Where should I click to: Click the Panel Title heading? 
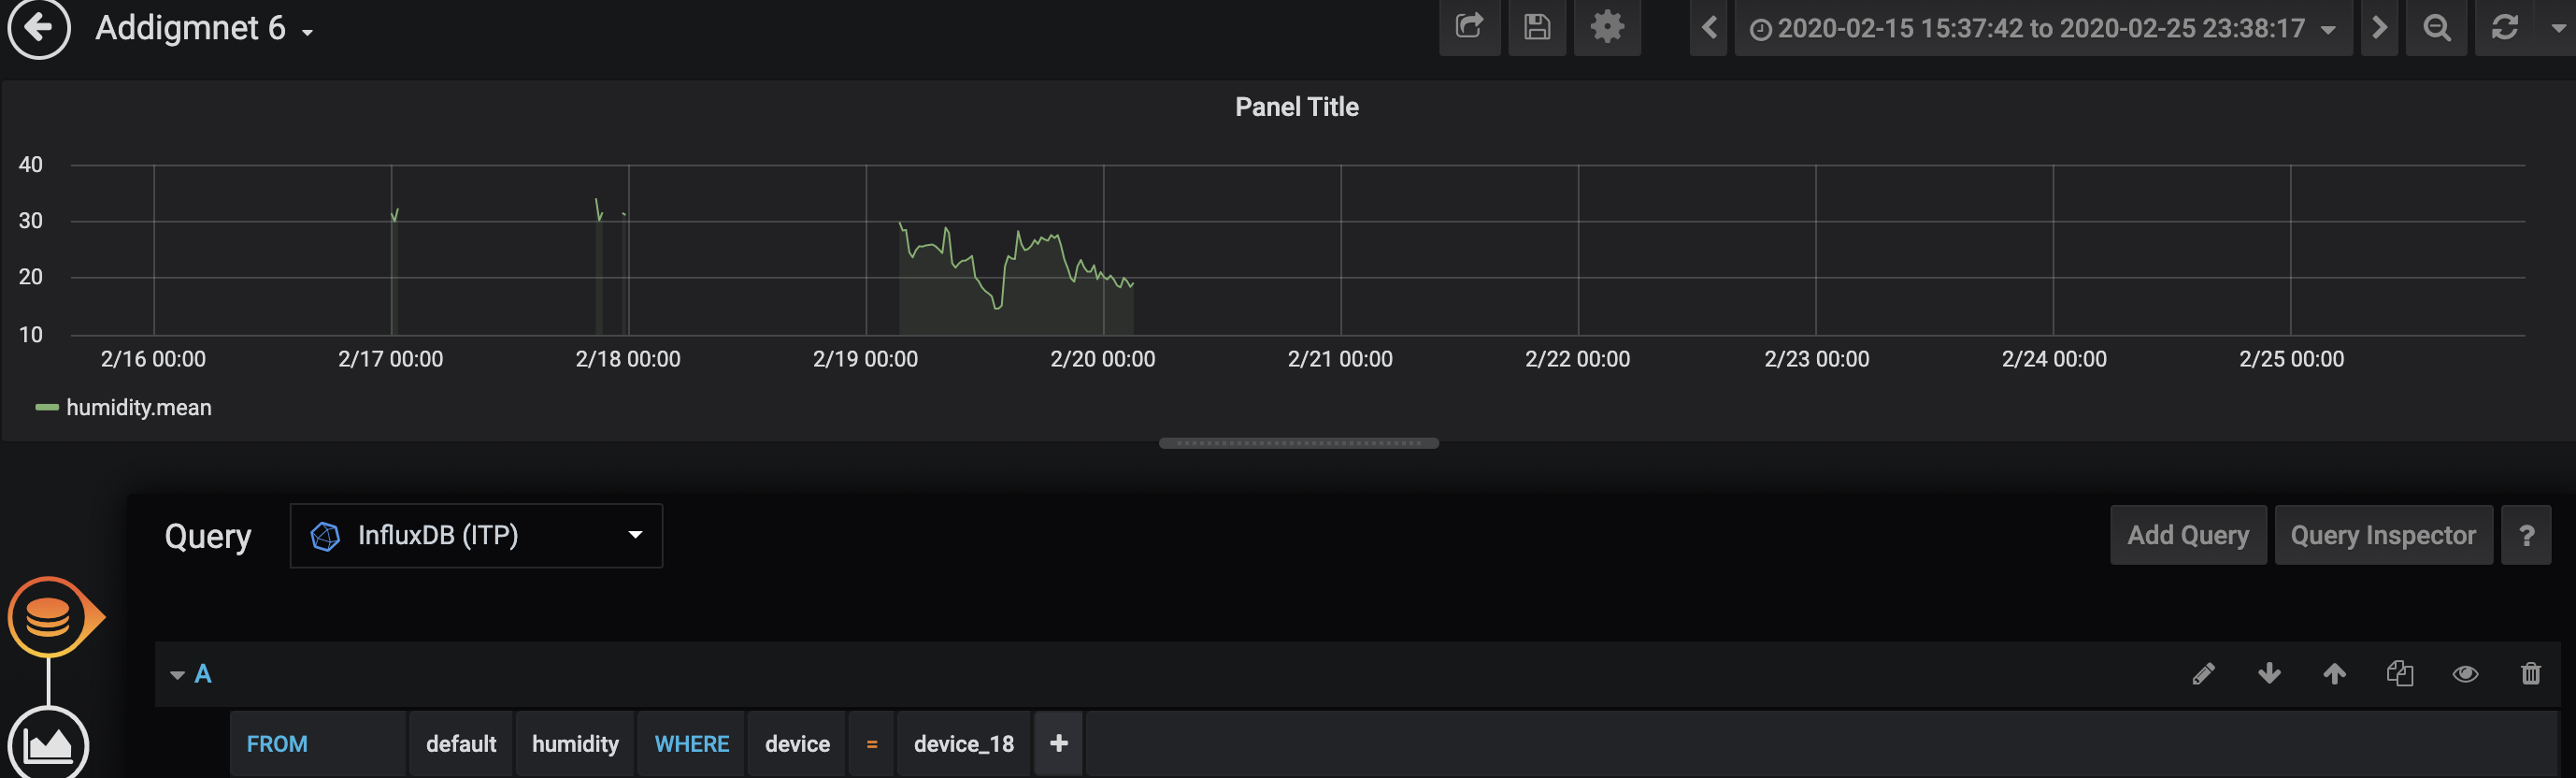click(1296, 107)
